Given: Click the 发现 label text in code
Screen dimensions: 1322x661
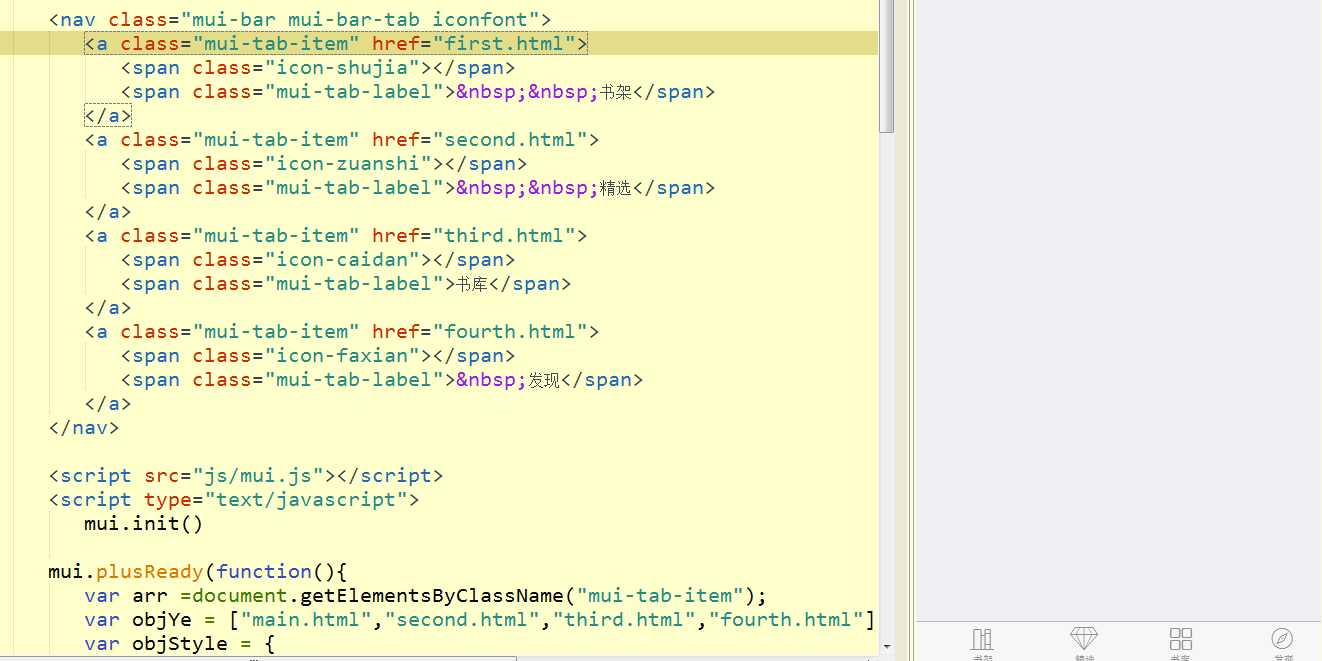Looking at the screenshot, I should point(544,380).
